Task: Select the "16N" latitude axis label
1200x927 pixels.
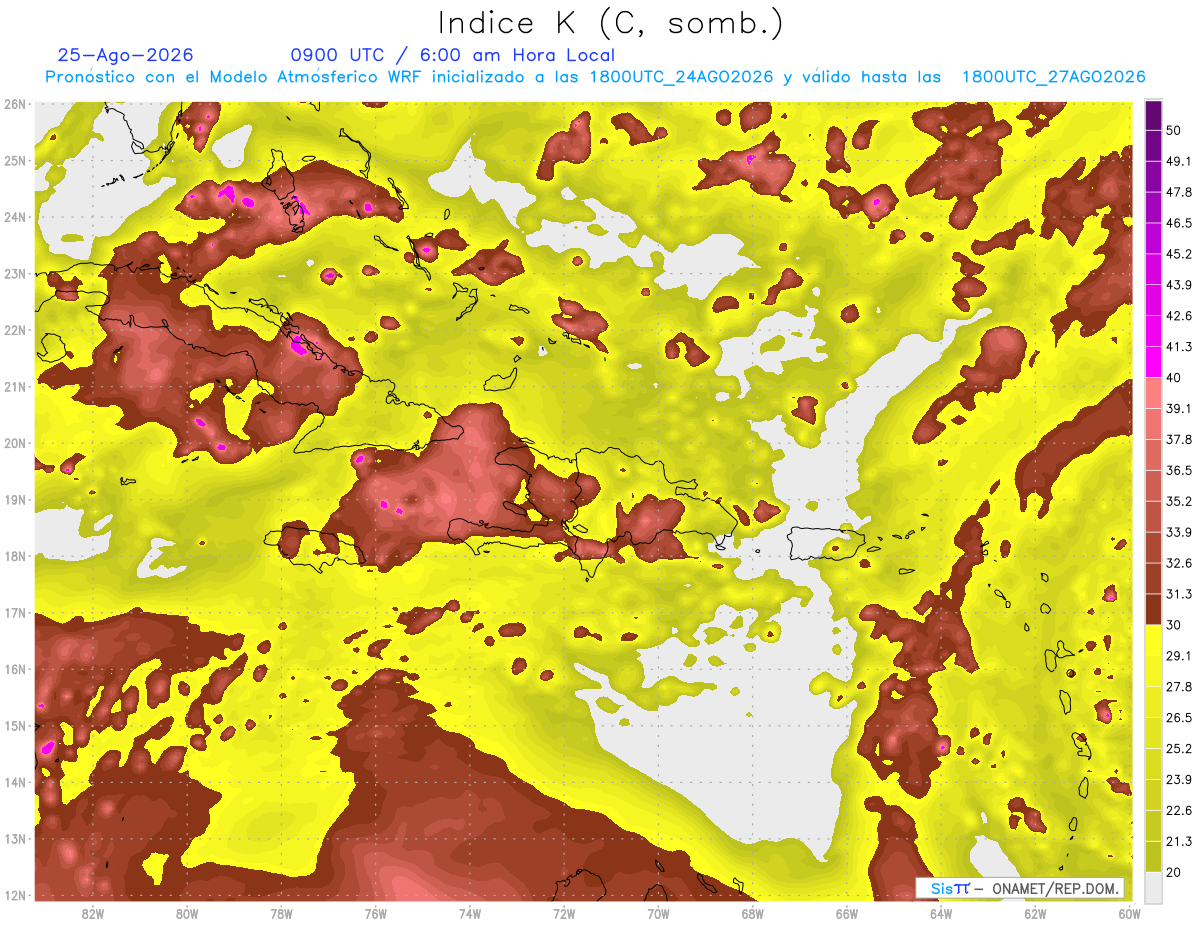Action: tap(14, 669)
